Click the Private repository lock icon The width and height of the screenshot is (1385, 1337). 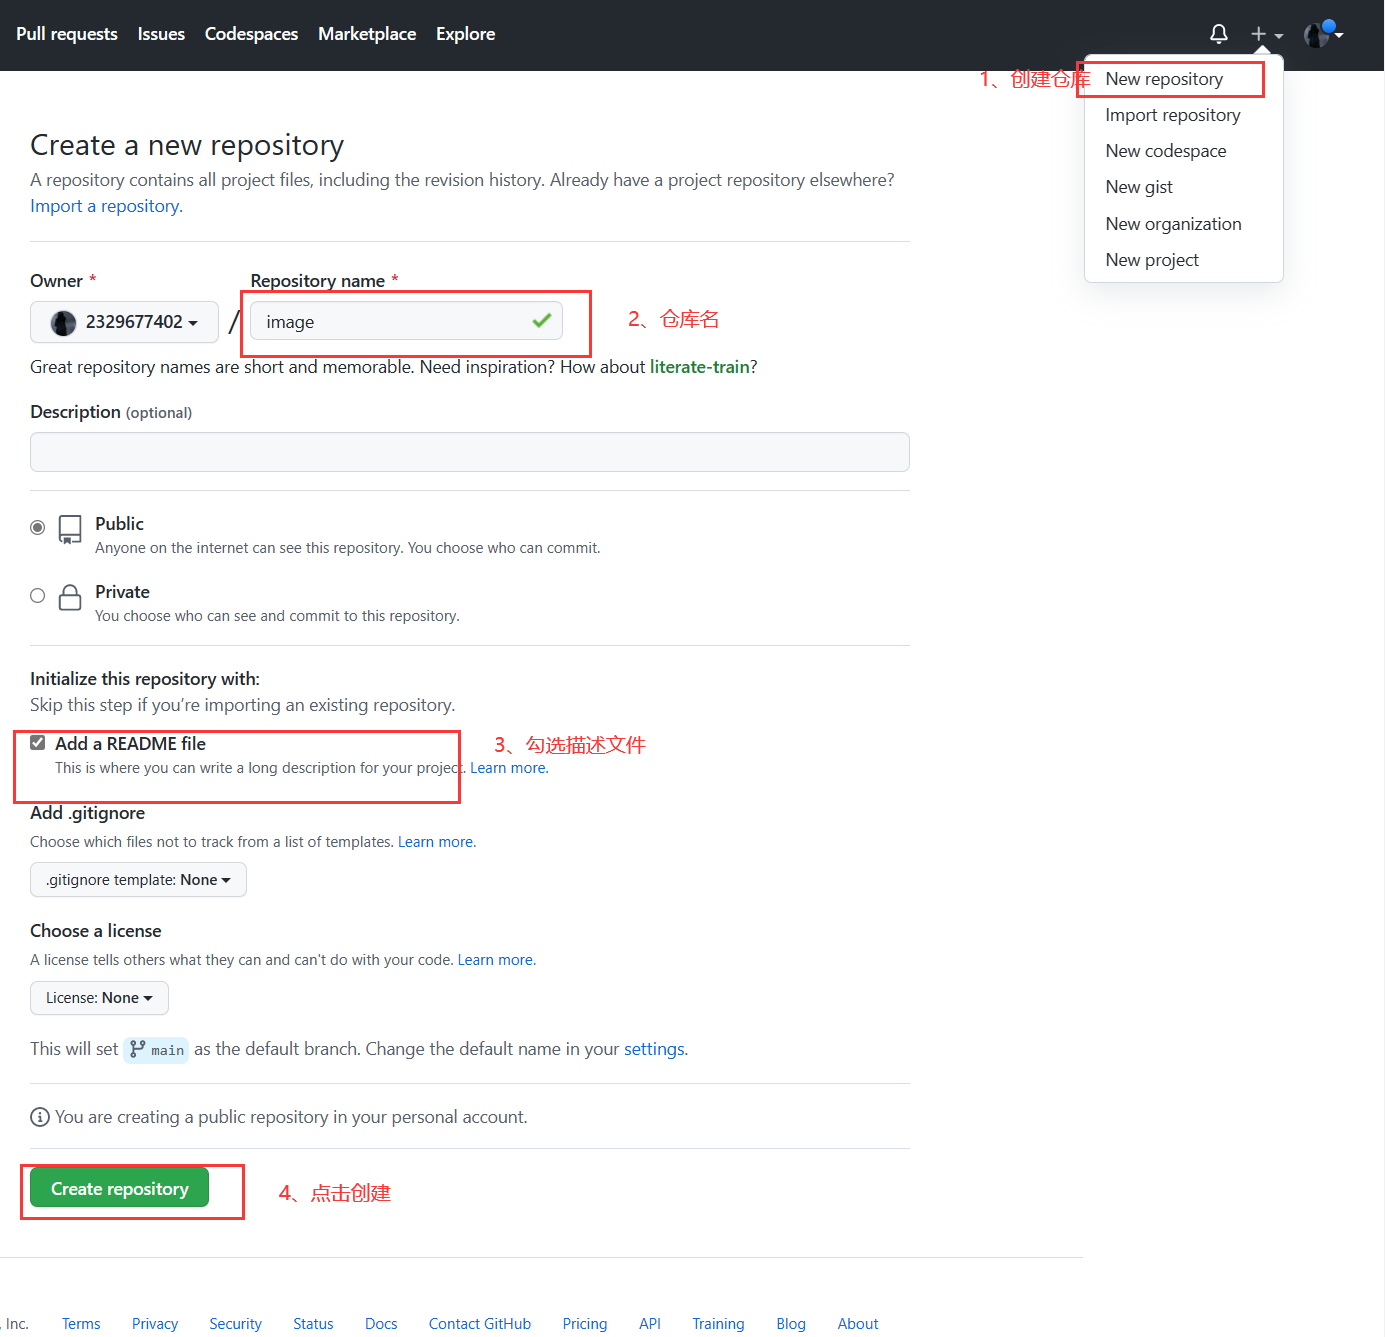coord(70,597)
